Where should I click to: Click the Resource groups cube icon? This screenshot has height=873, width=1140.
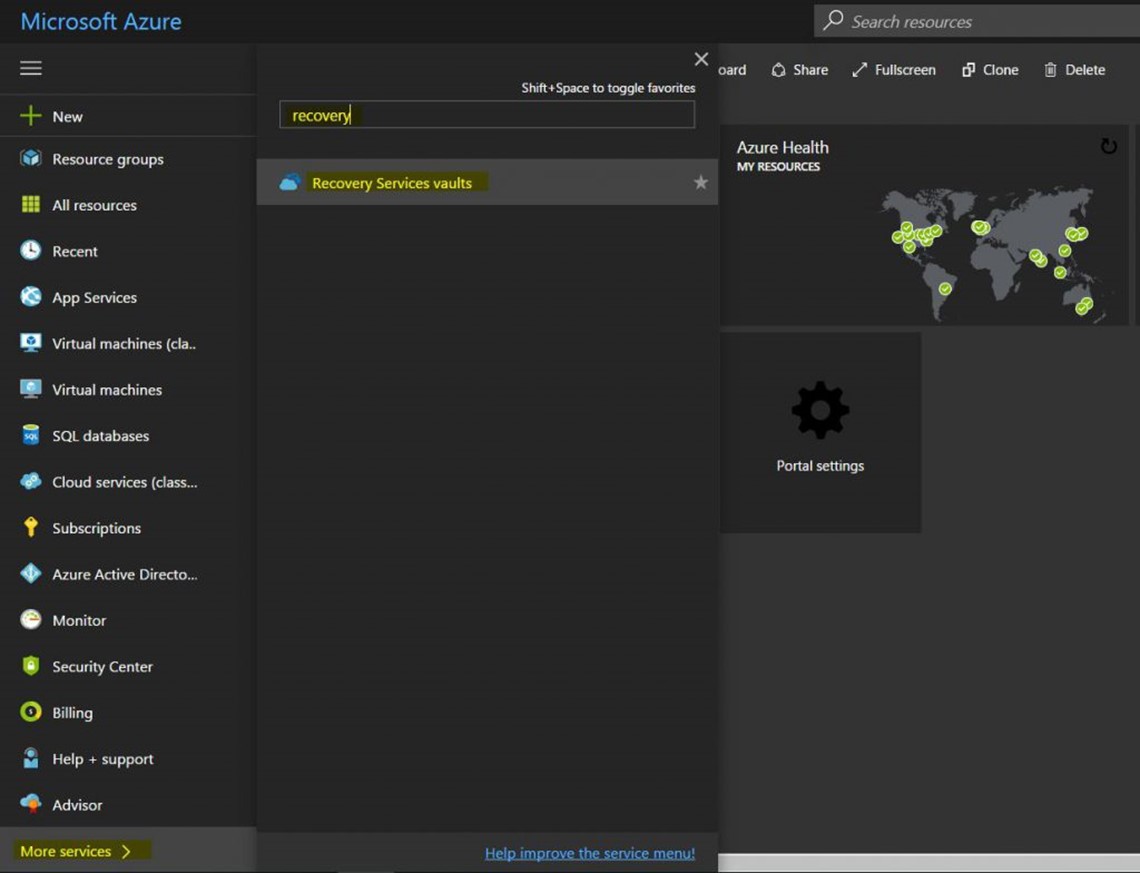click(x=31, y=158)
